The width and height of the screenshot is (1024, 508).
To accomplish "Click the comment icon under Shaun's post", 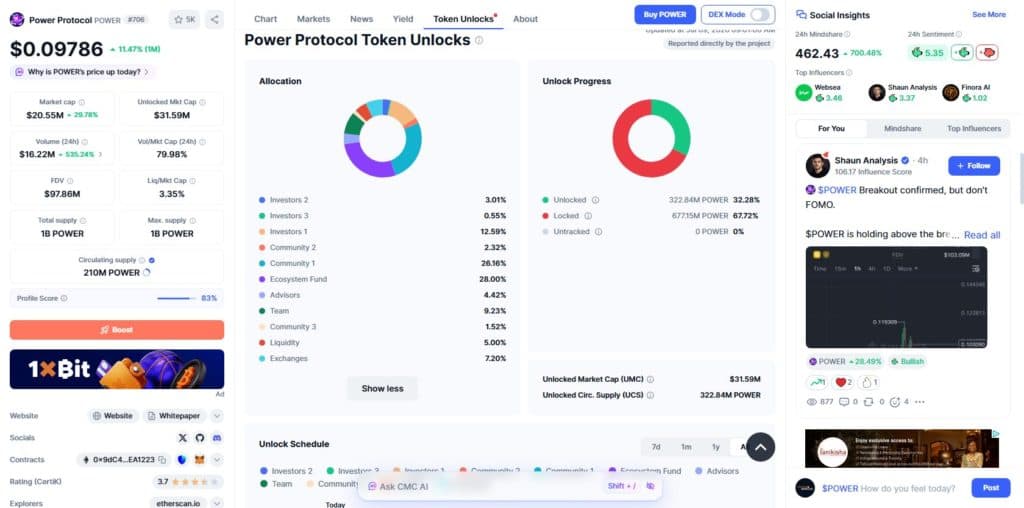I will 844,402.
